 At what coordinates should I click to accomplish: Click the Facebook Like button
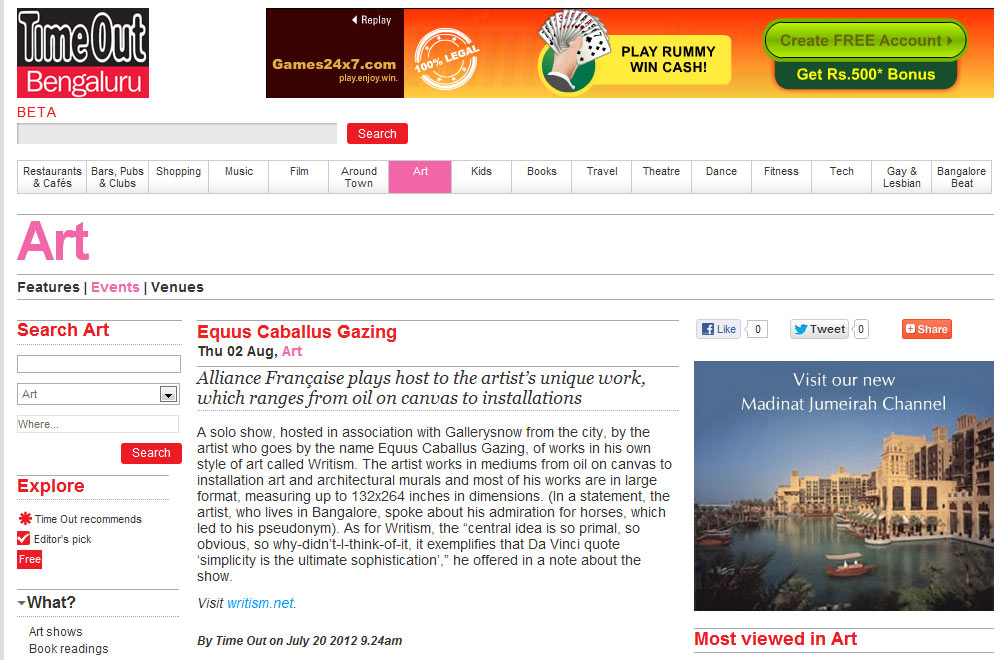(x=719, y=329)
